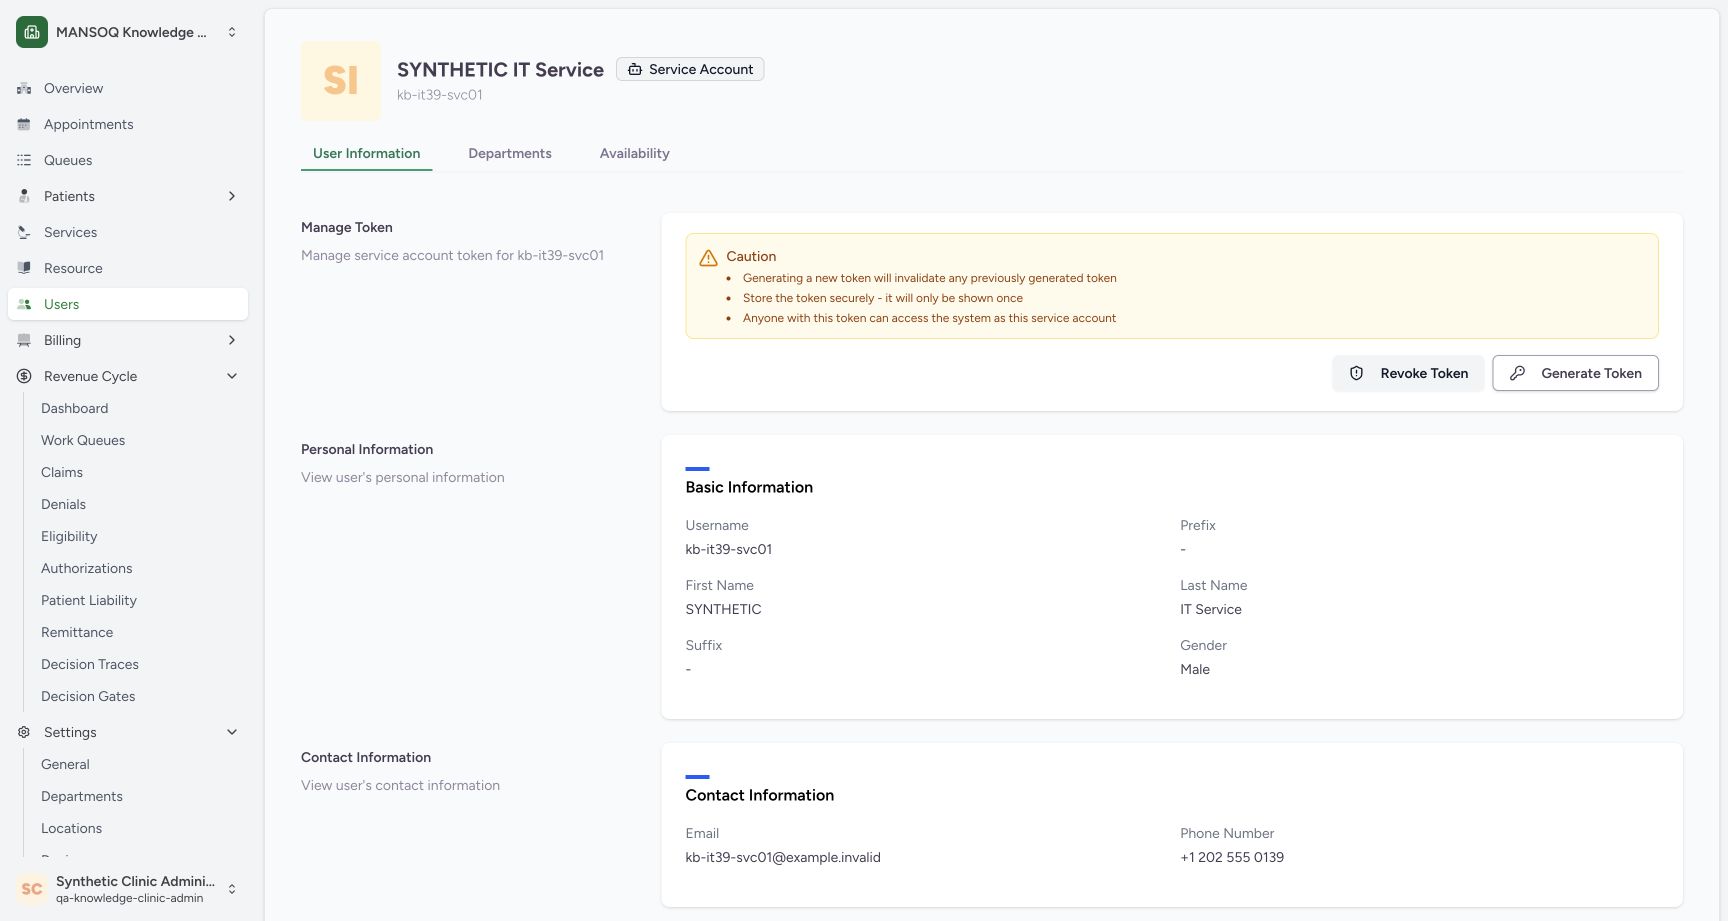Click the Last Name value IT Service
This screenshot has height=921, width=1728.
pos(1211,609)
